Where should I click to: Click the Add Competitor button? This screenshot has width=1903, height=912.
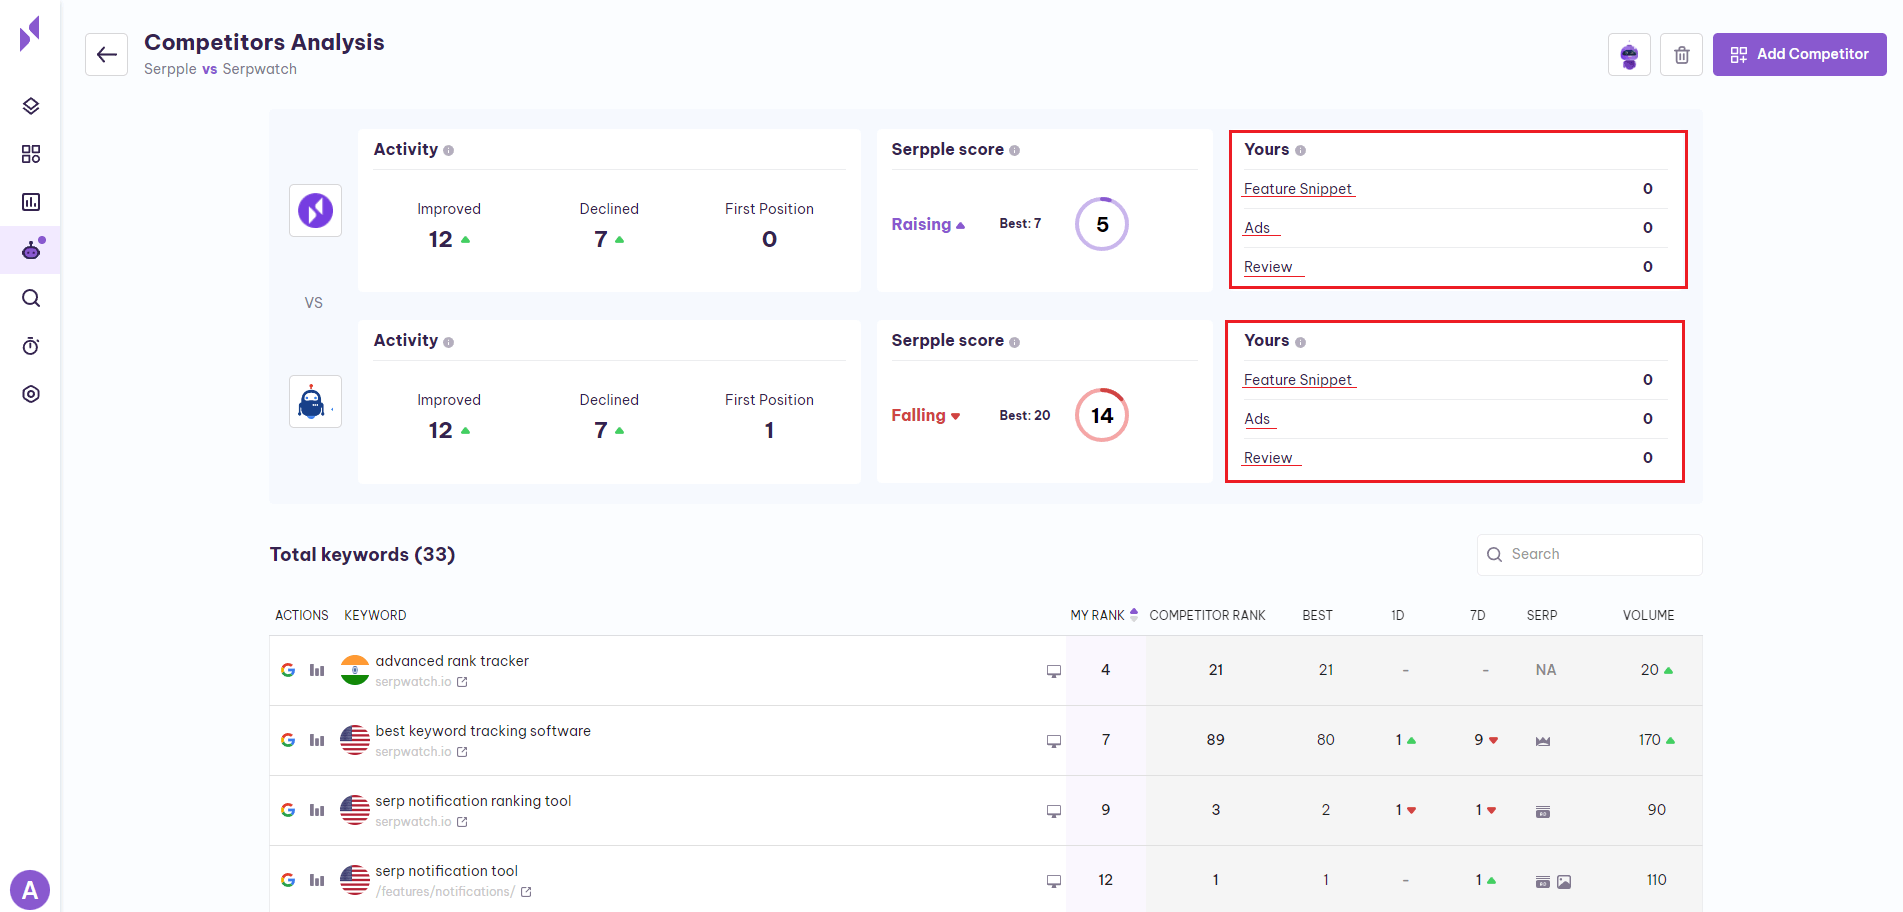pyautogui.click(x=1799, y=54)
